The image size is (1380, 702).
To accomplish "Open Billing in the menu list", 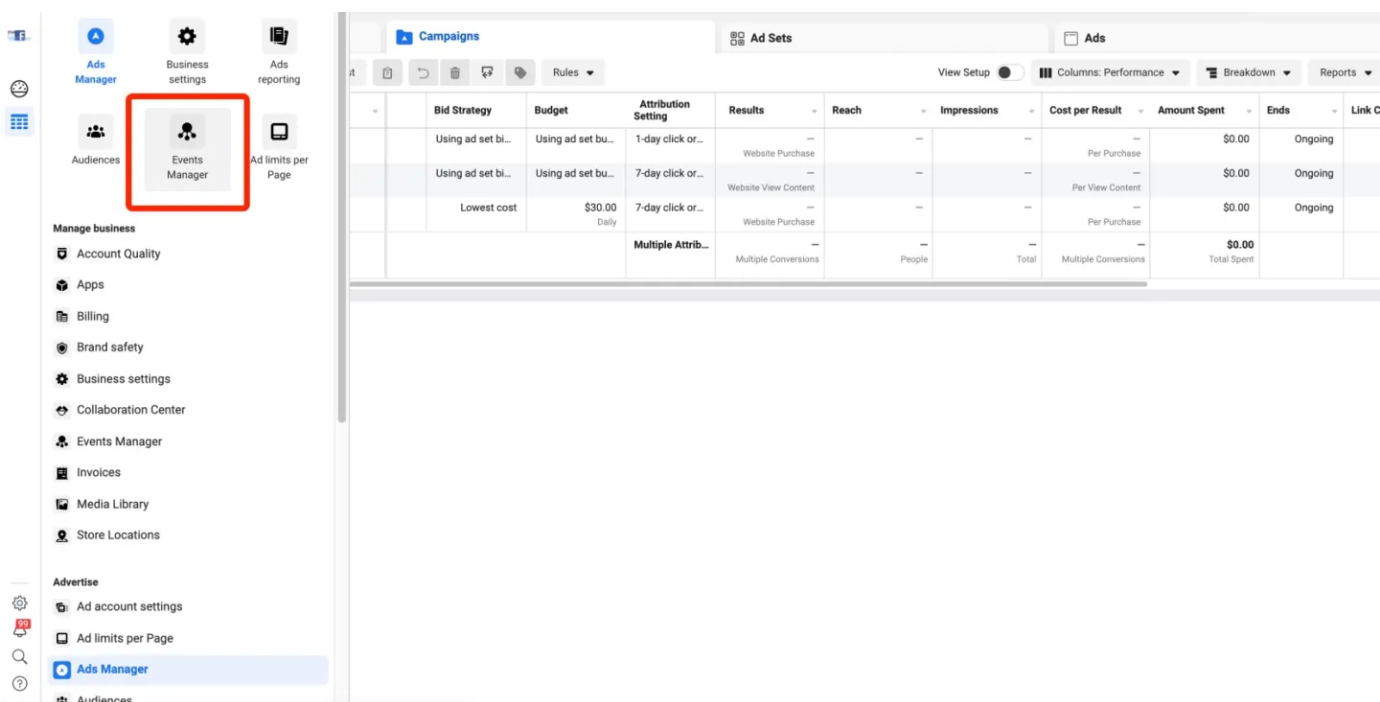I will pos(92,316).
